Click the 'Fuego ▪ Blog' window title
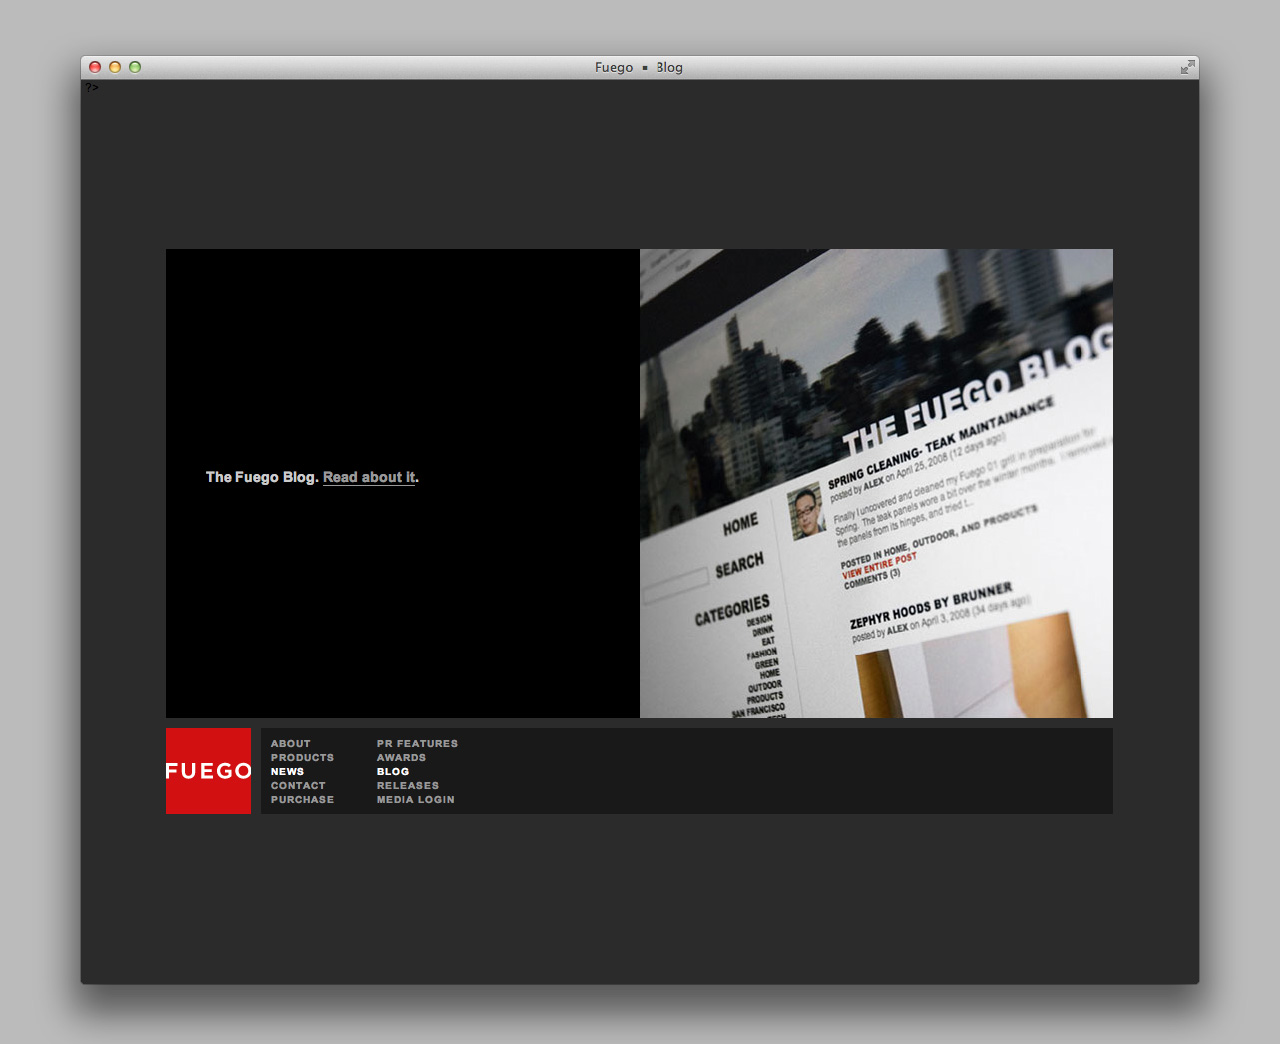 pos(639,67)
